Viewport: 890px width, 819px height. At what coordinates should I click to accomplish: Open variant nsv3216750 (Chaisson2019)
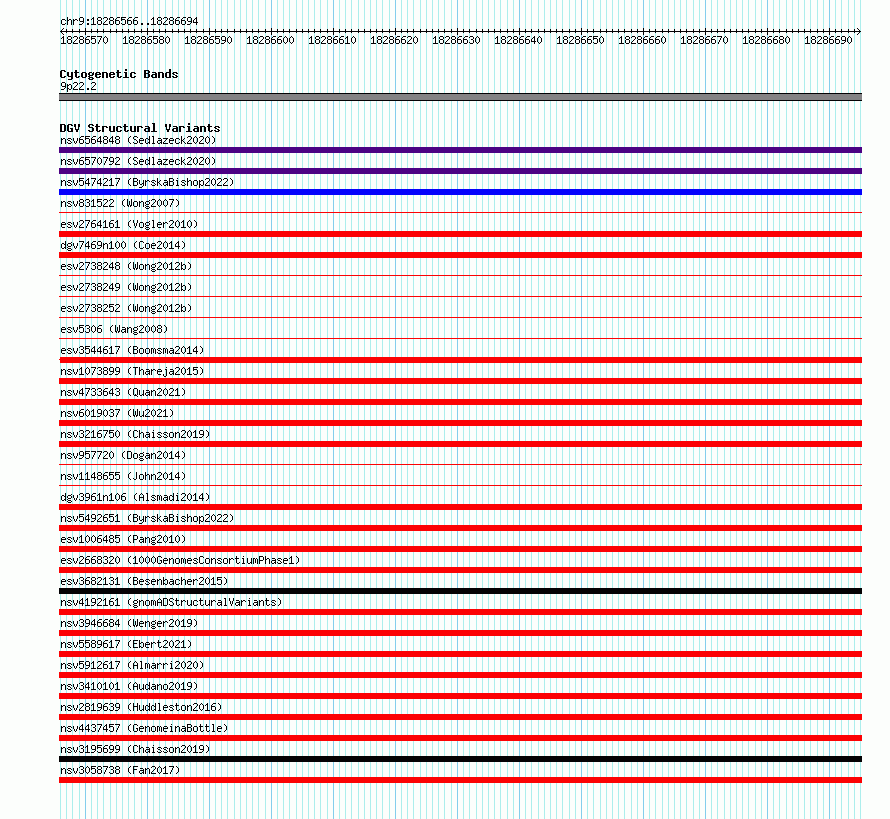pyautogui.click(x=135, y=434)
